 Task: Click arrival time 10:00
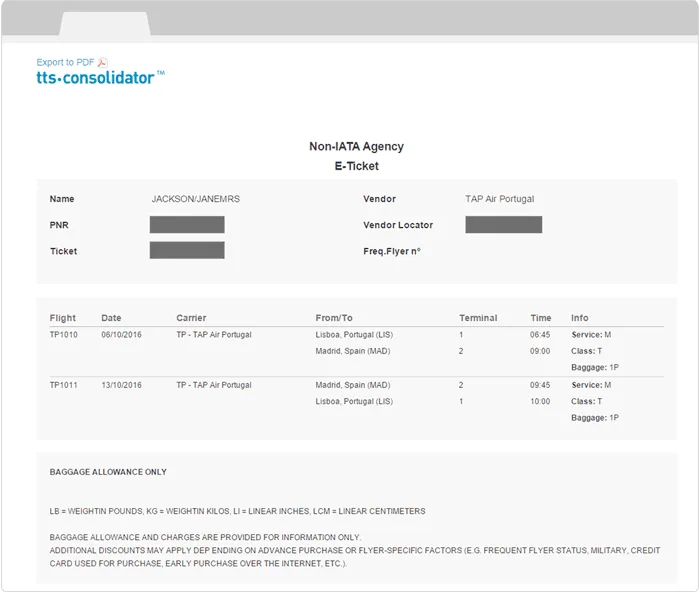click(x=540, y=401)
